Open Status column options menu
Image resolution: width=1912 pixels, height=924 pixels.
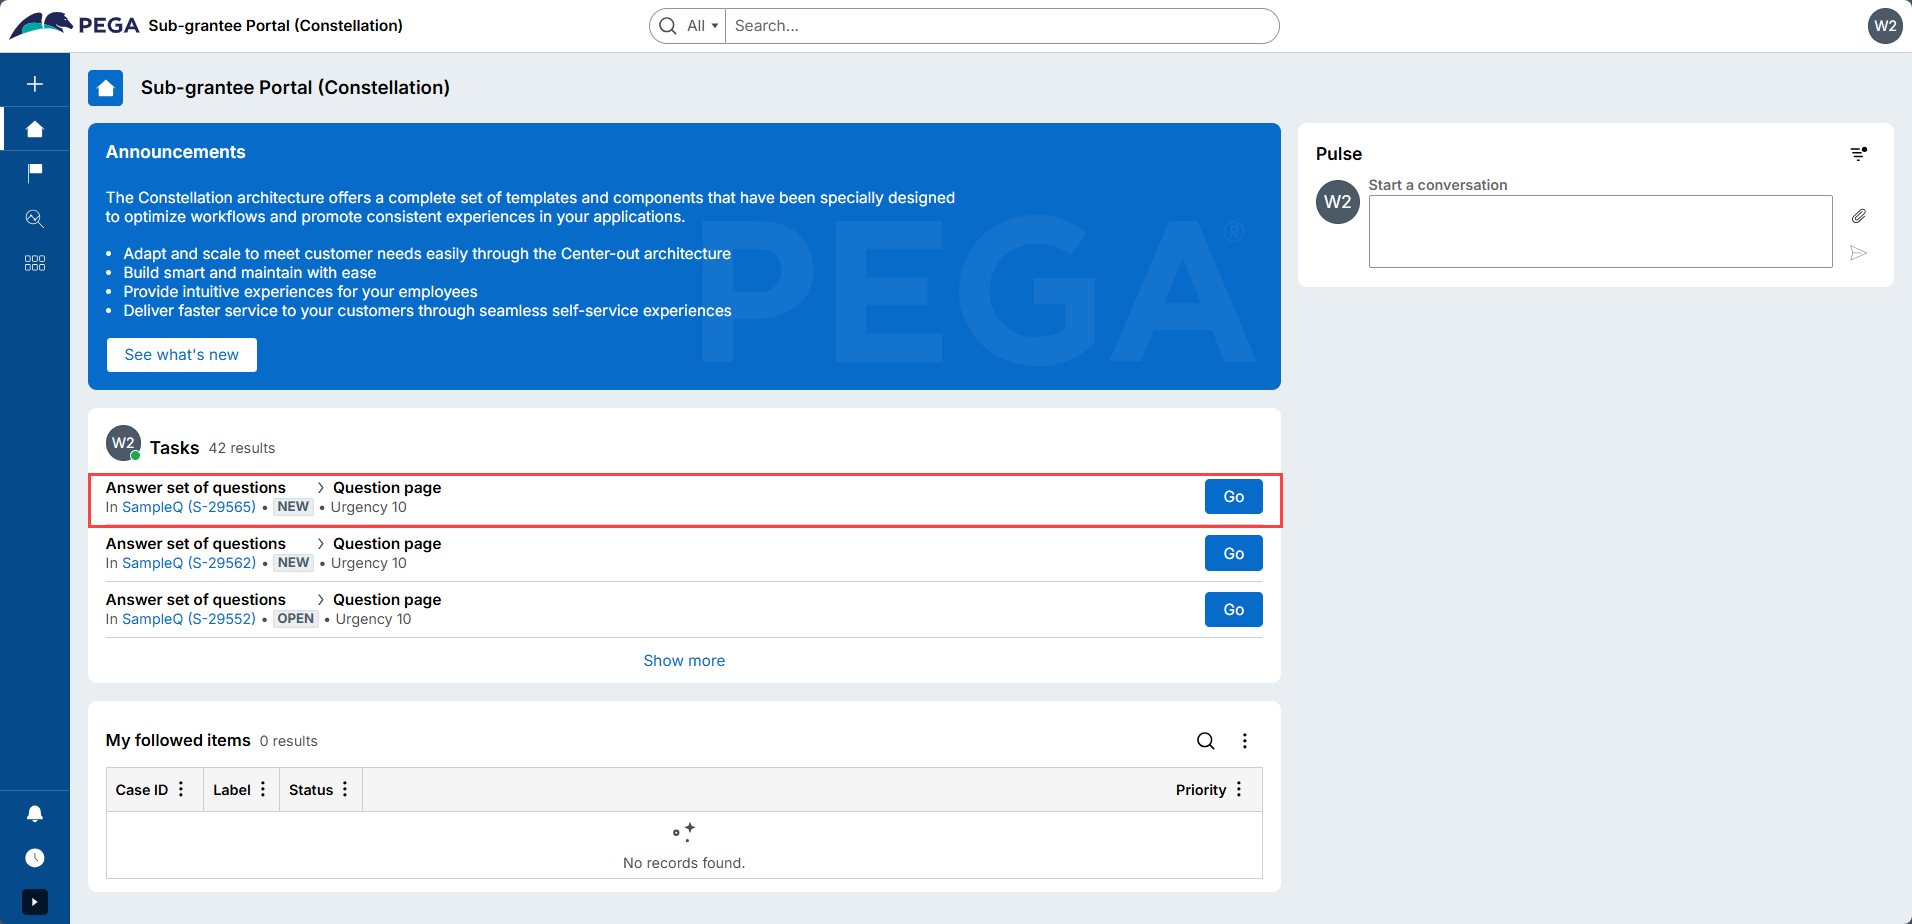345,789
